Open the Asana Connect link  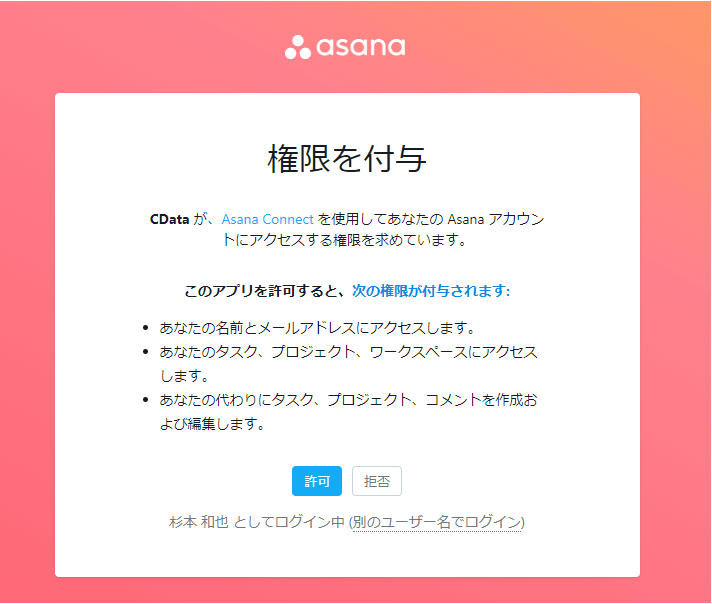click(268, 219)
